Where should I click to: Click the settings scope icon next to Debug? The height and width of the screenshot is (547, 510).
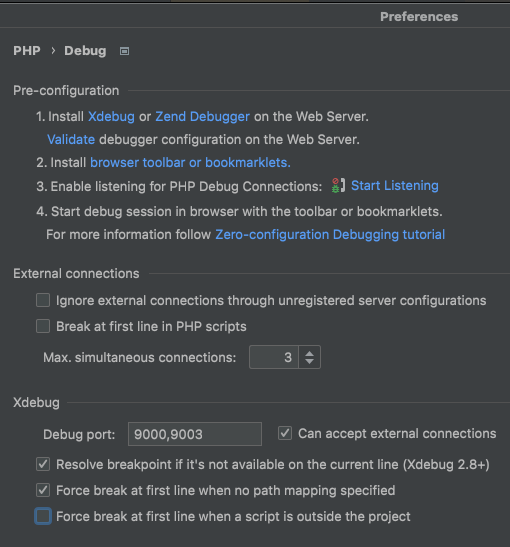(125, 51)
